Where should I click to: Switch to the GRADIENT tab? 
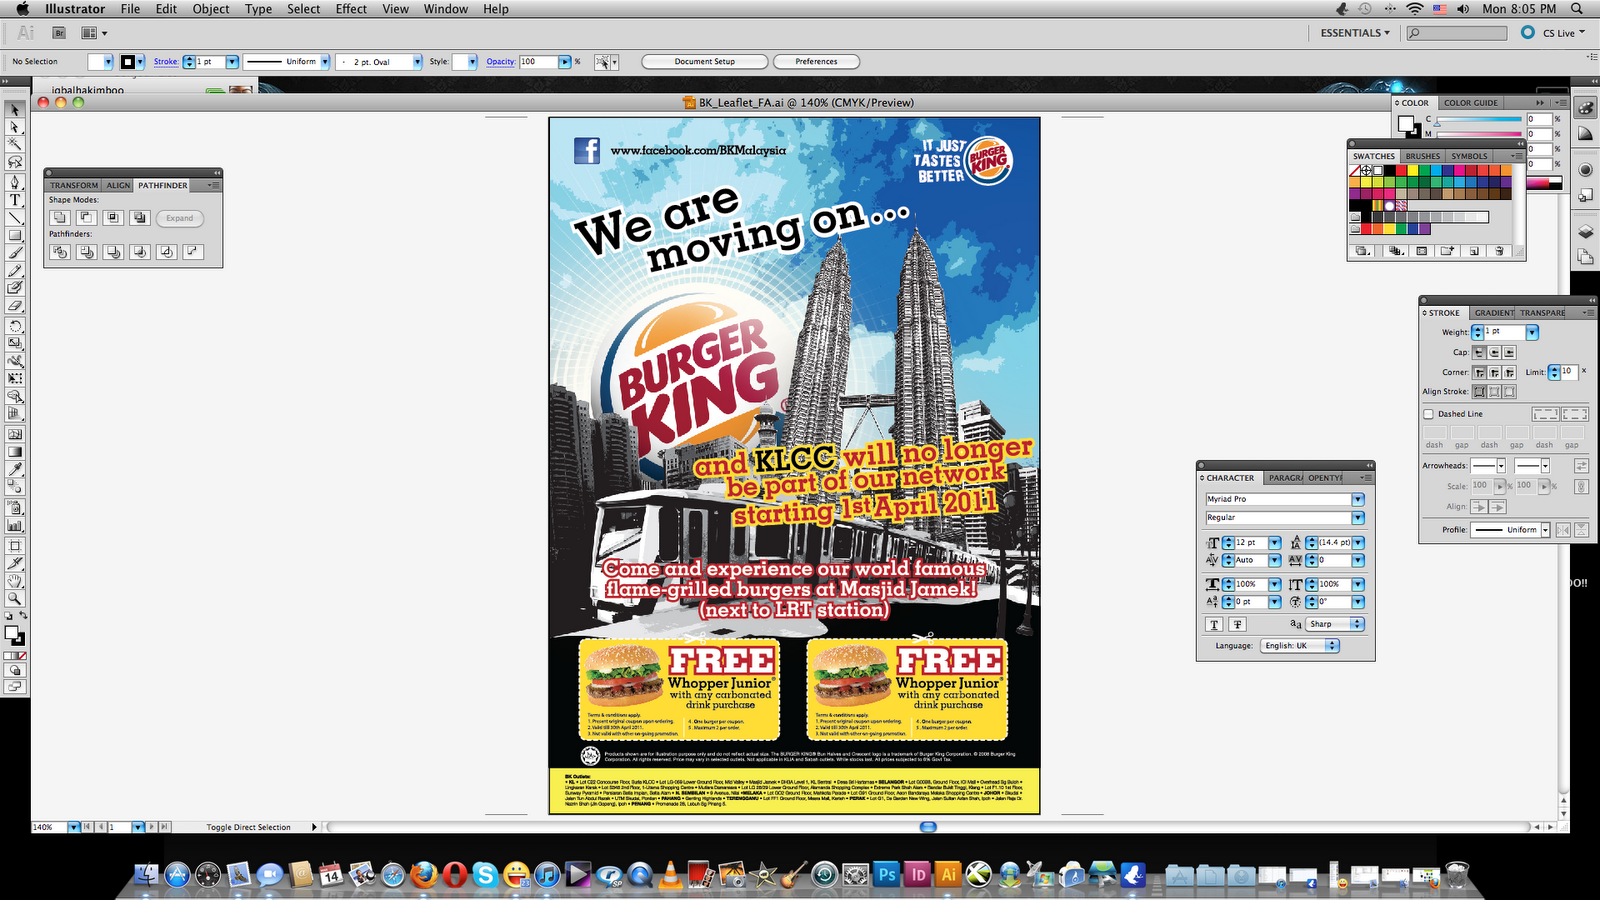[x=1494, y=313]
